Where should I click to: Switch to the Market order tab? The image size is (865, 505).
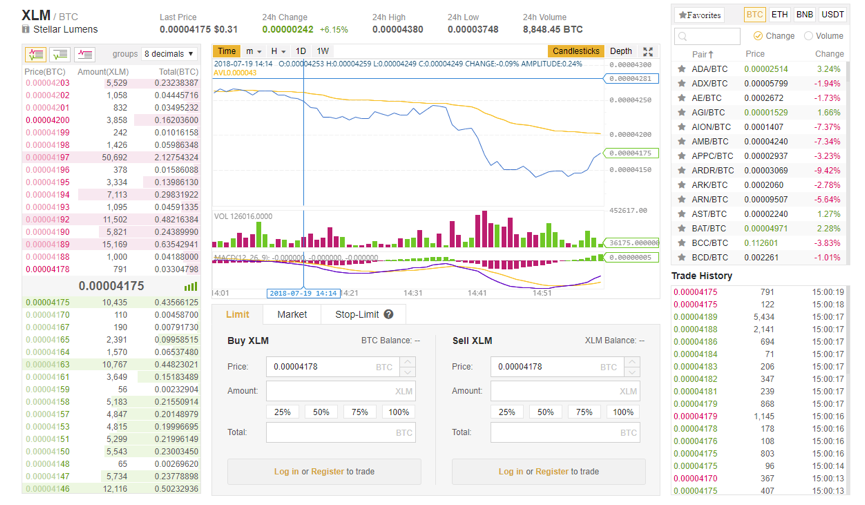(x=292, y=315)
